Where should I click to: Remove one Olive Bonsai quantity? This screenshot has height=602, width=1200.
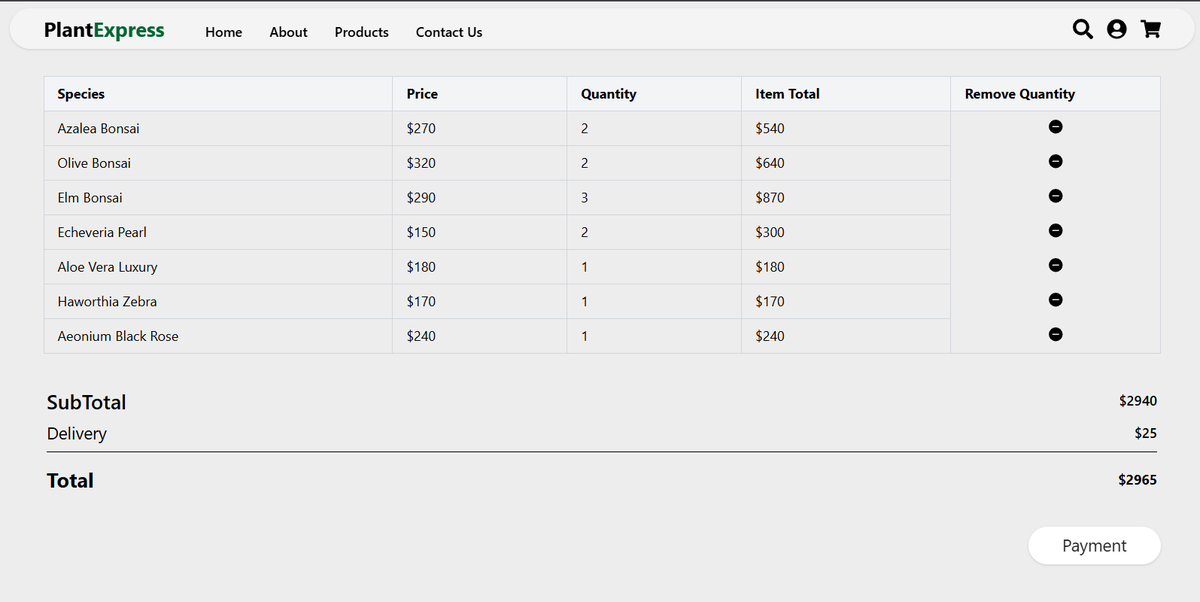[x=1055, y=161]
